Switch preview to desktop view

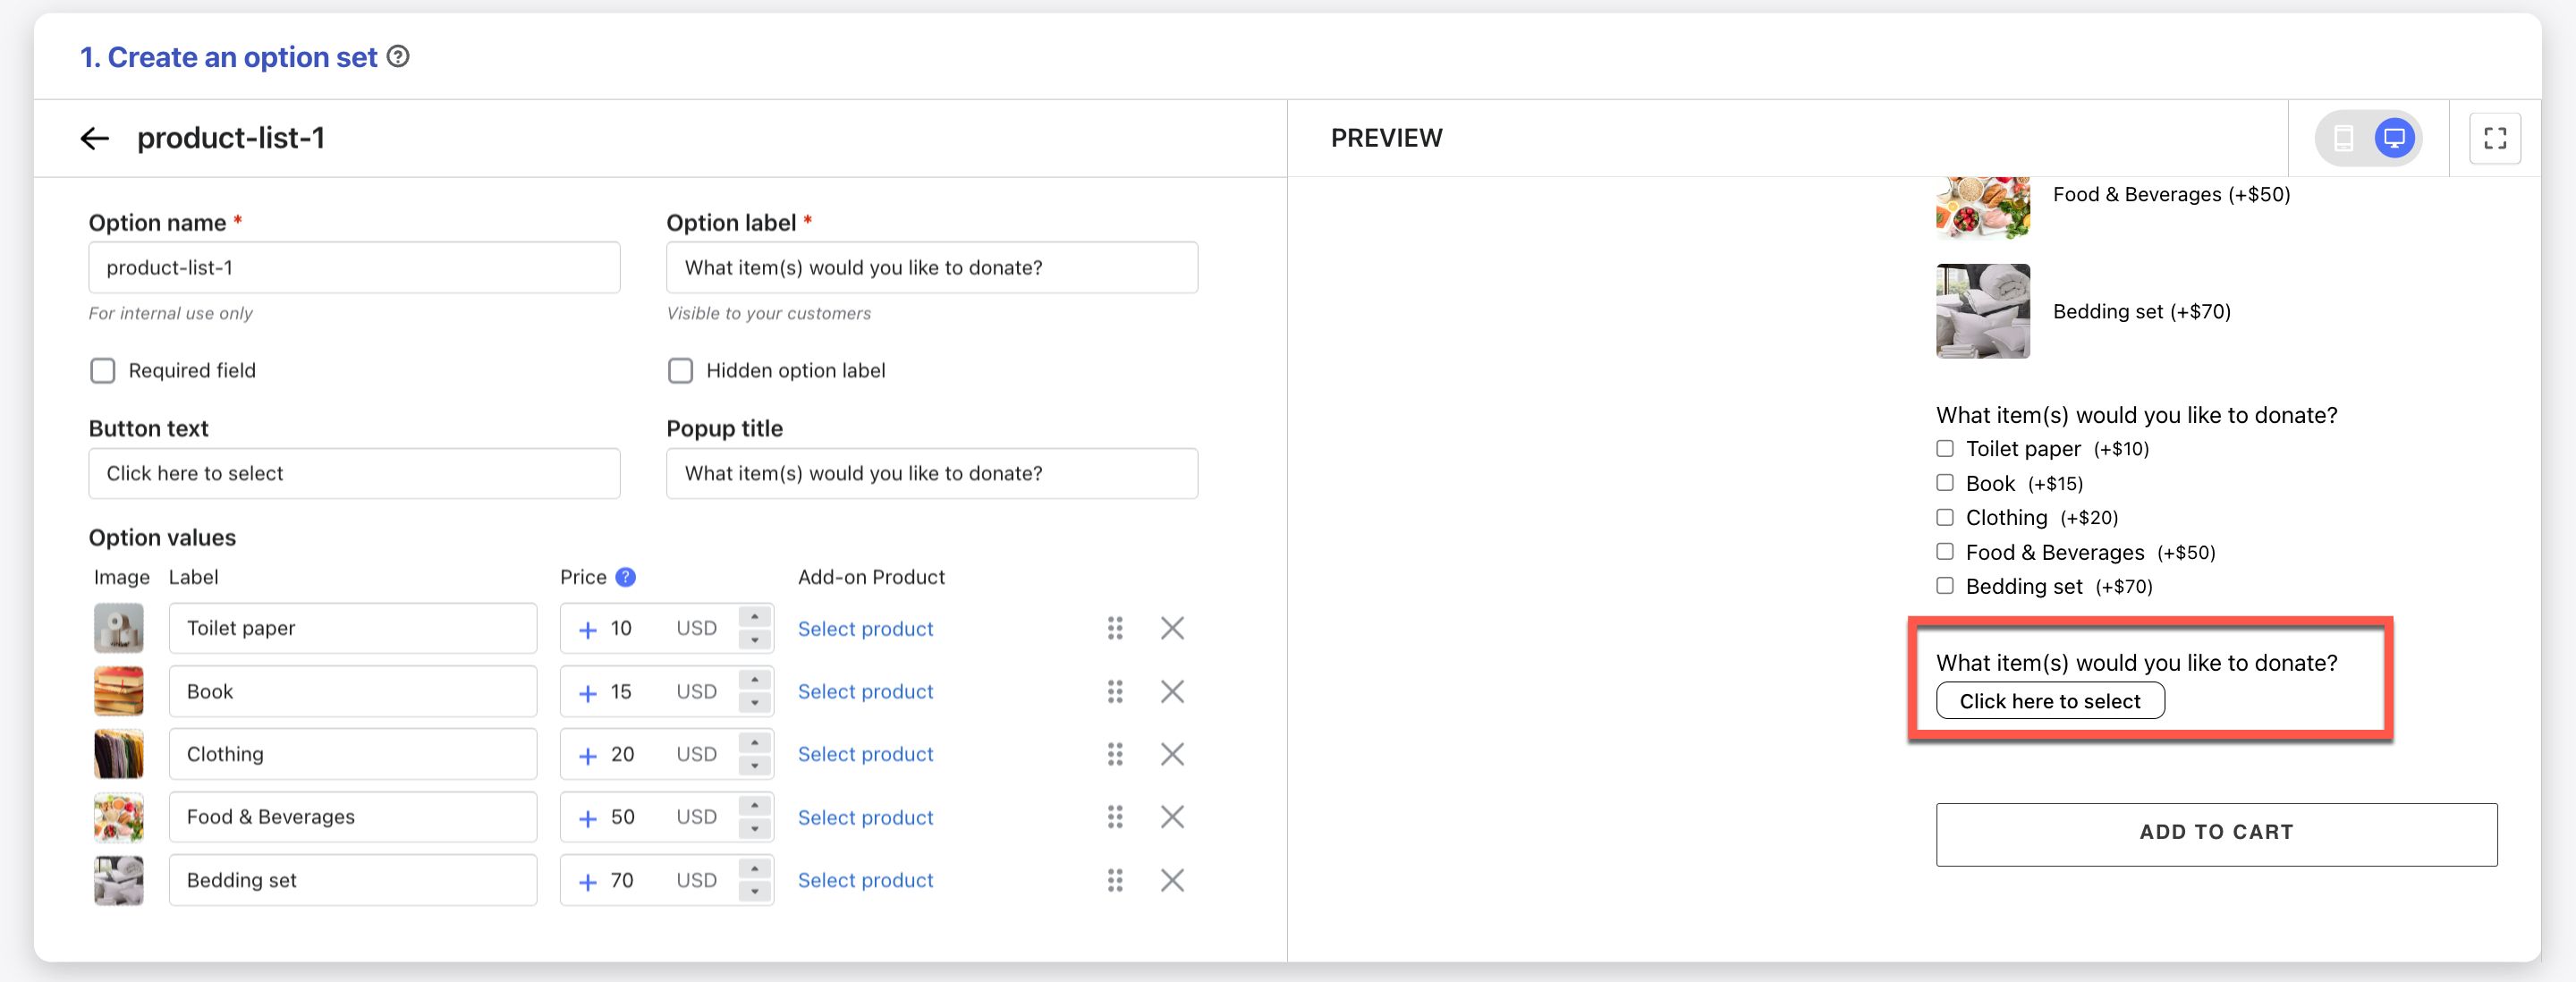coord(2394,138)
